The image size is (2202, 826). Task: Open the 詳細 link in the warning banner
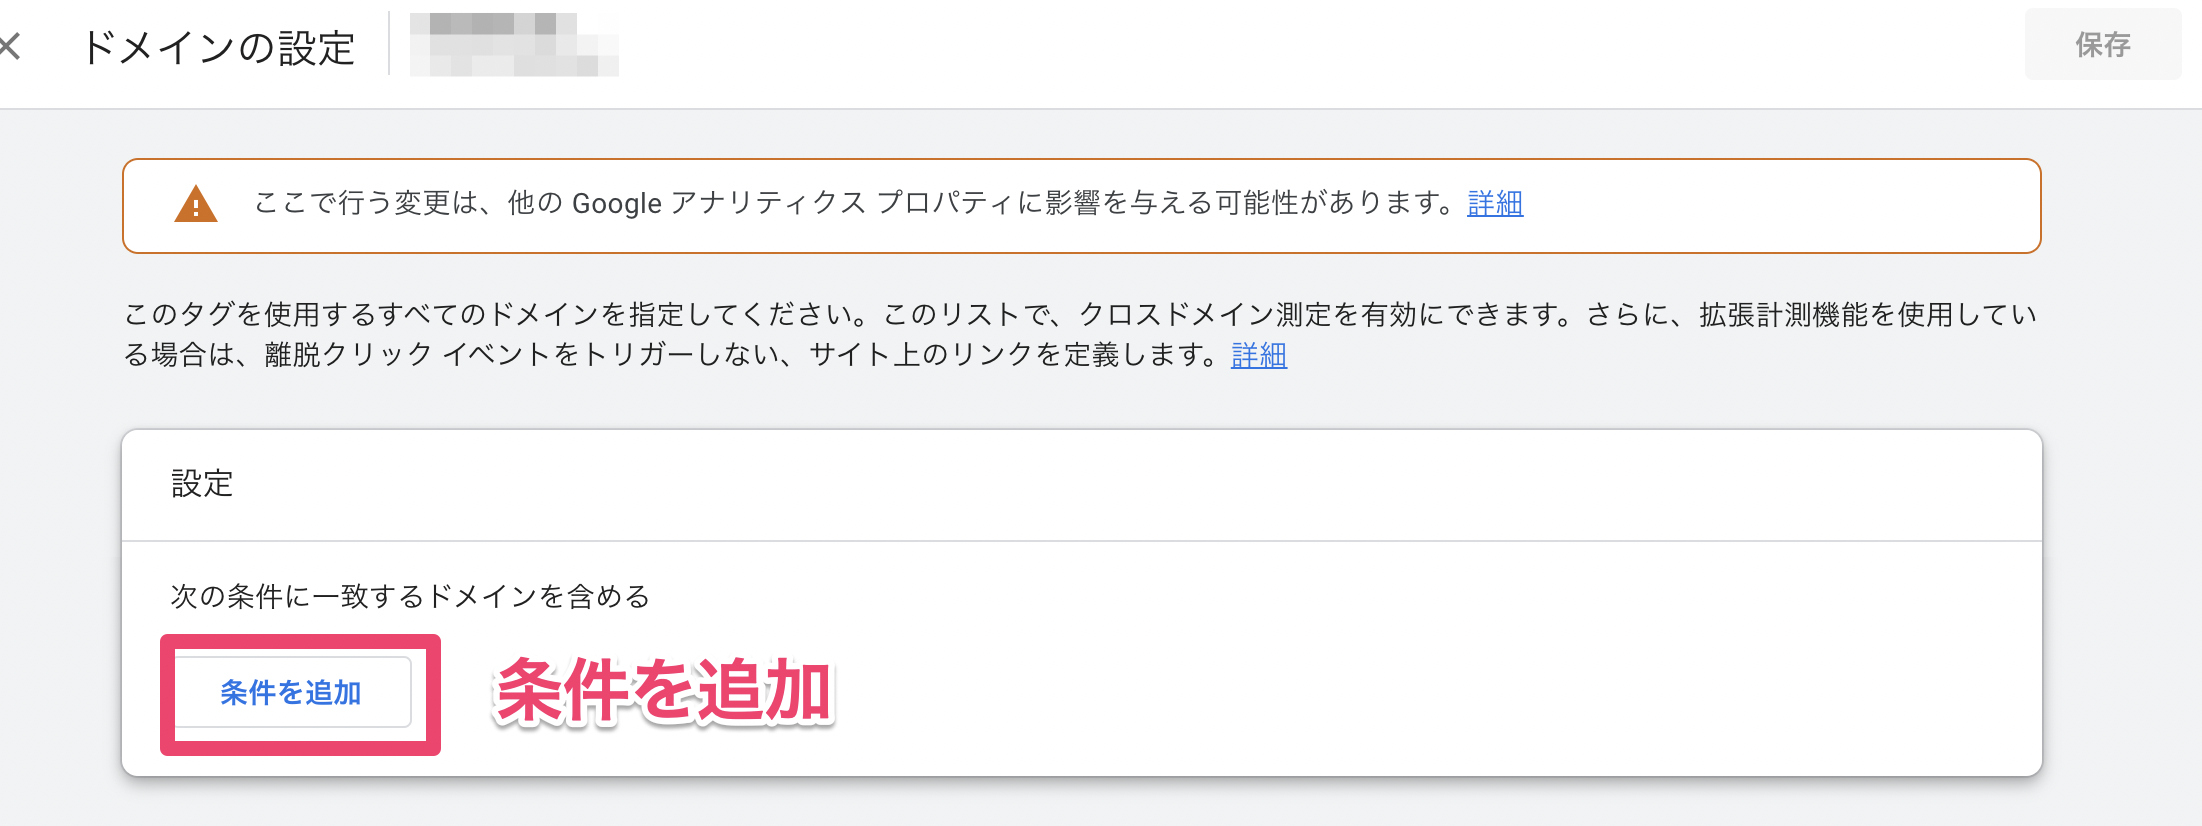pos(1495,203)
